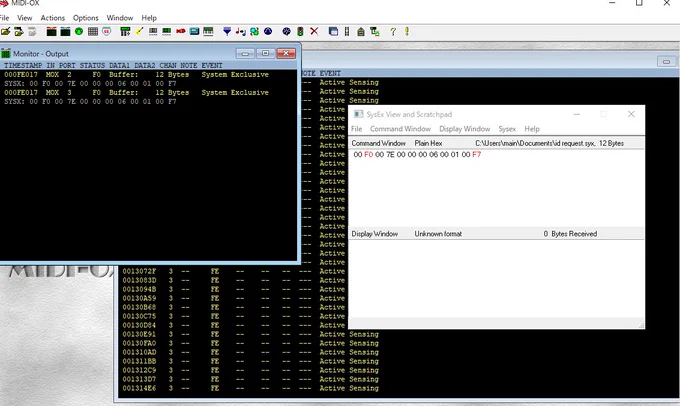Open the Actions menu in MIDI-OX
The height and width of the screenshot is (406, 680).
click(x=52, y=18)
